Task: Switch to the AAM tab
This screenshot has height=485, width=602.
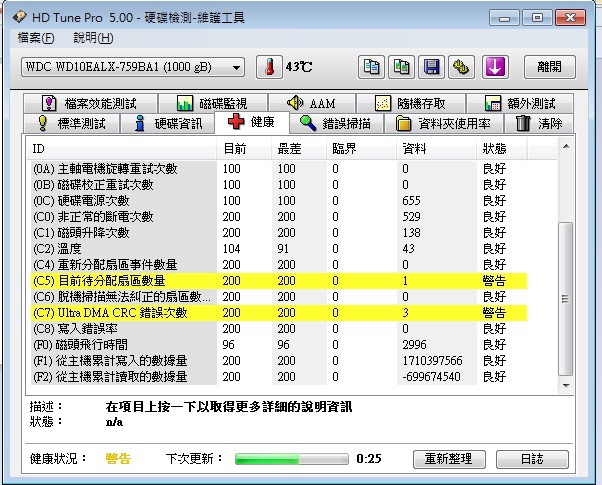Action: point(312,103)
